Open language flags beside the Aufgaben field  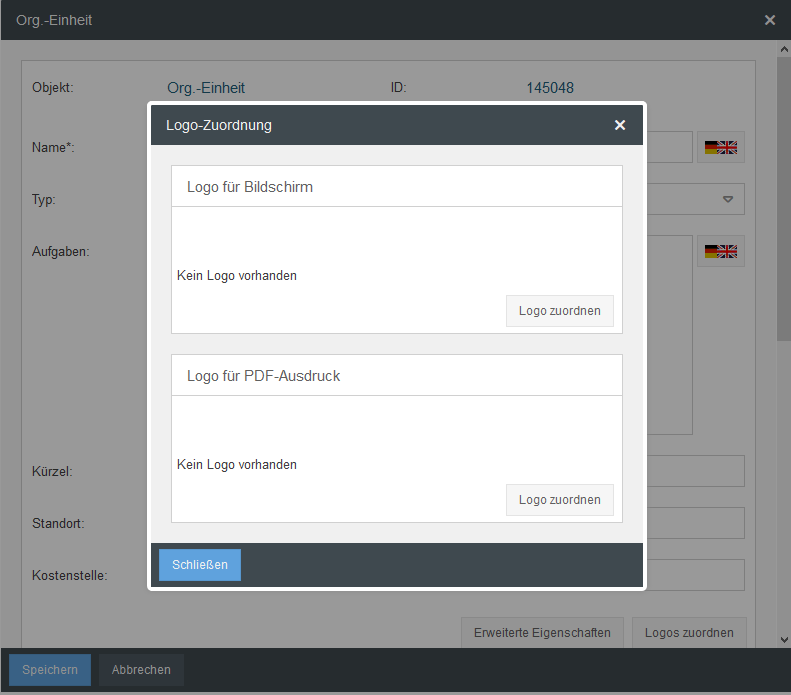pos(720,251)
